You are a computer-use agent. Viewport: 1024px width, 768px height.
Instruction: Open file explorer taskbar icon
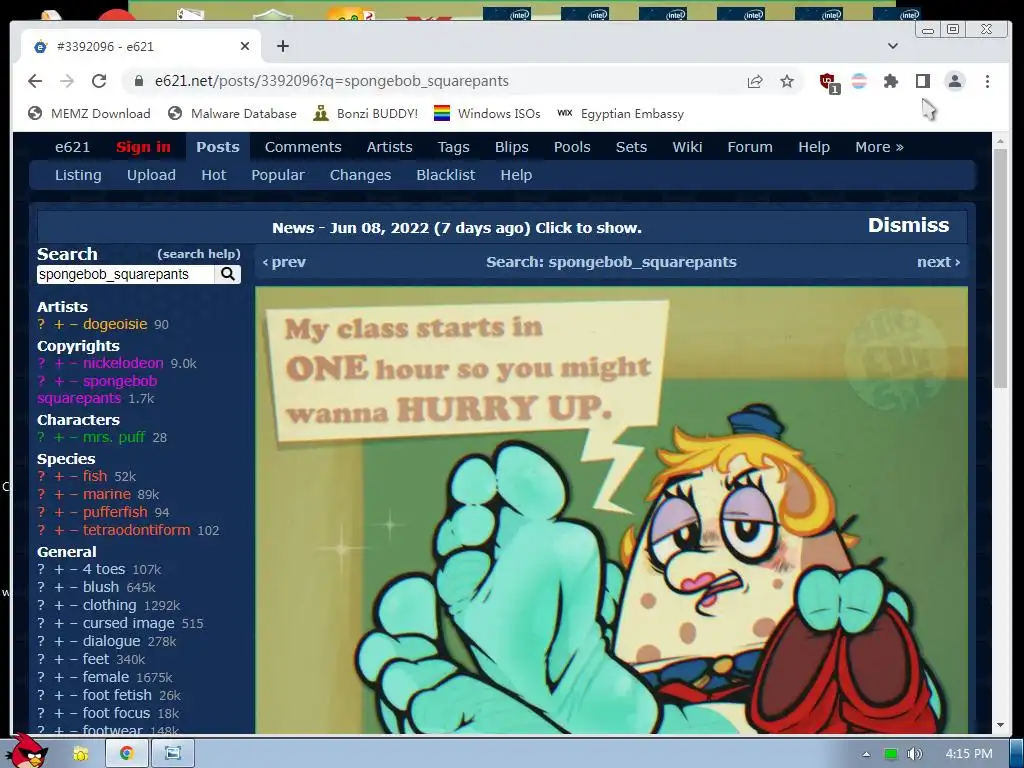click(x=80, y=753)
